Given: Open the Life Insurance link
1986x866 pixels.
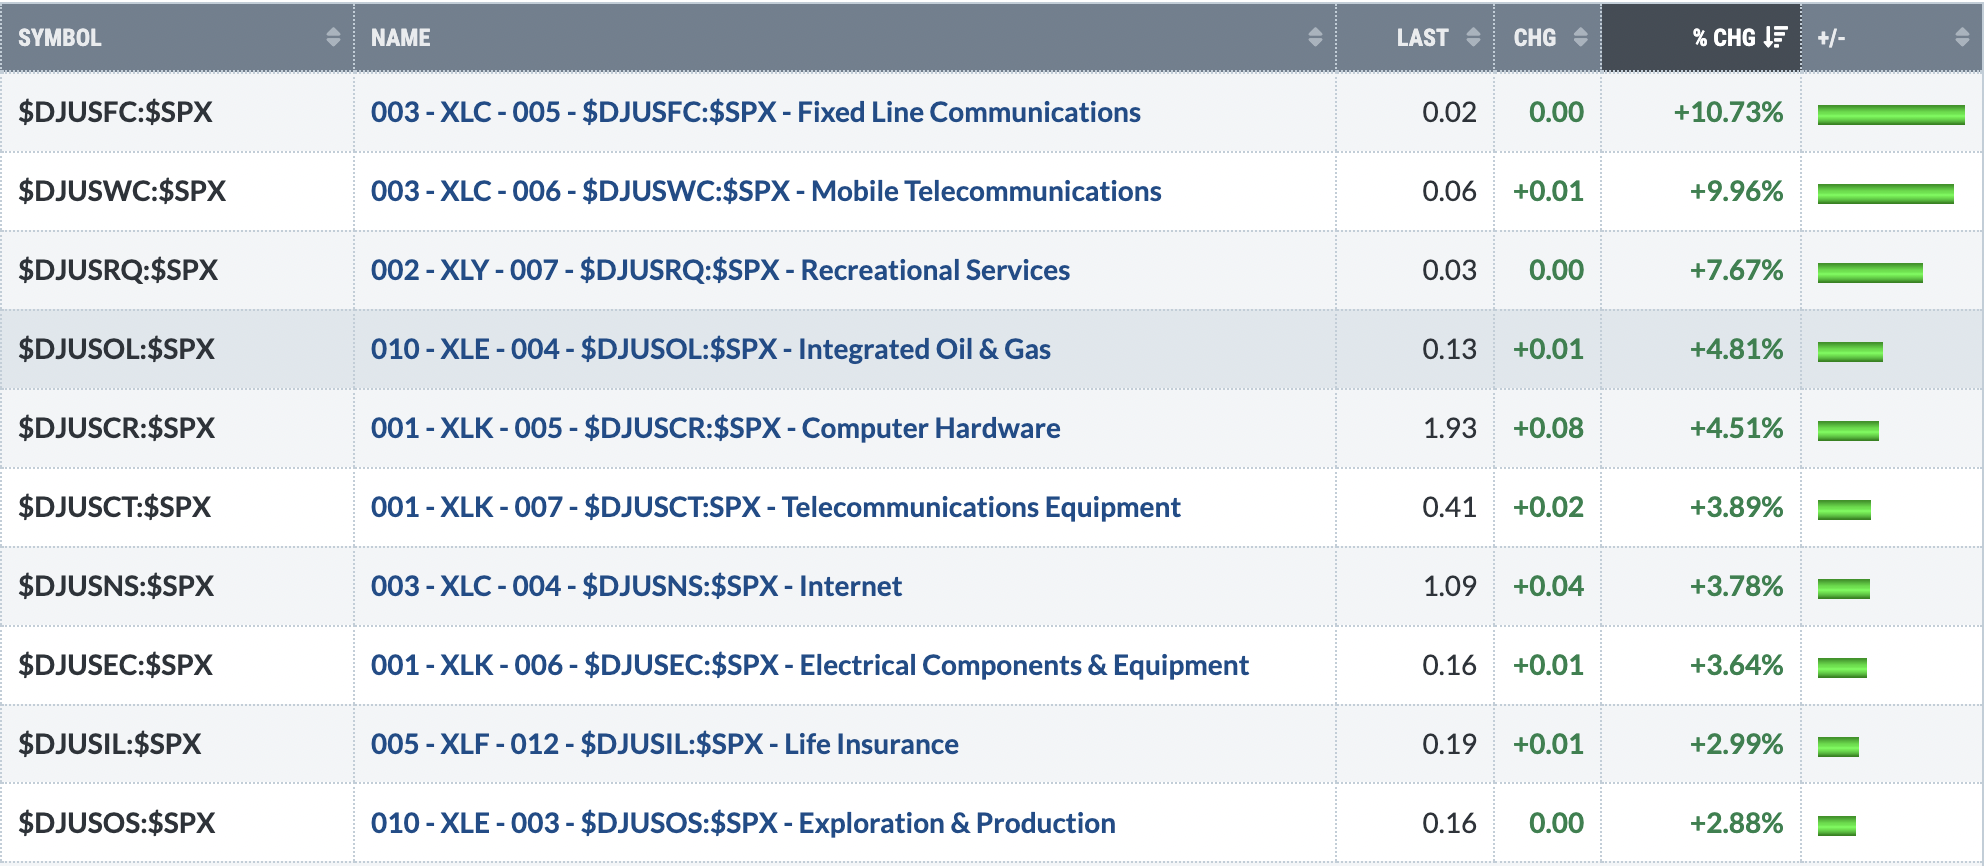Looking at the screenshot, I should [x=664, y=744].
